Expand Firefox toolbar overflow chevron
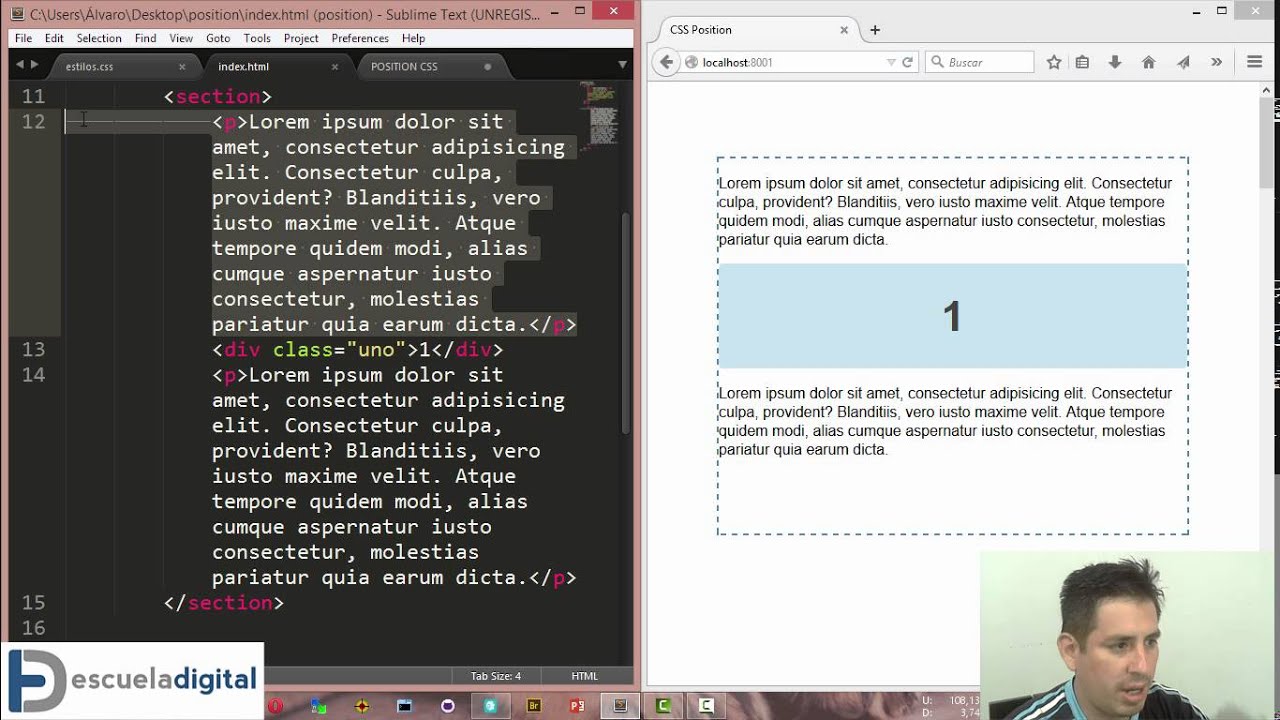This screenshot has height=720, width=1280. 1216,62
